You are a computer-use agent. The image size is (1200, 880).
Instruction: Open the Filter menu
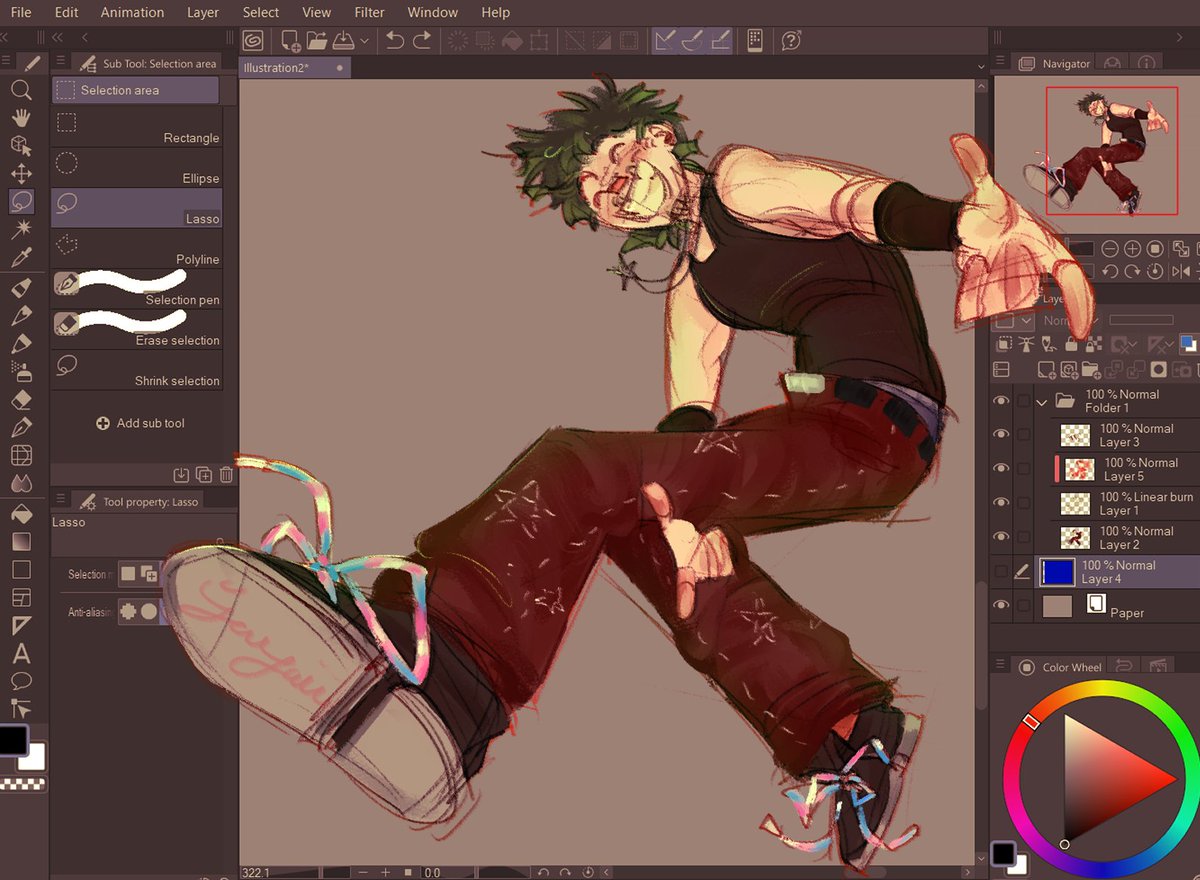tap(369, 12)
